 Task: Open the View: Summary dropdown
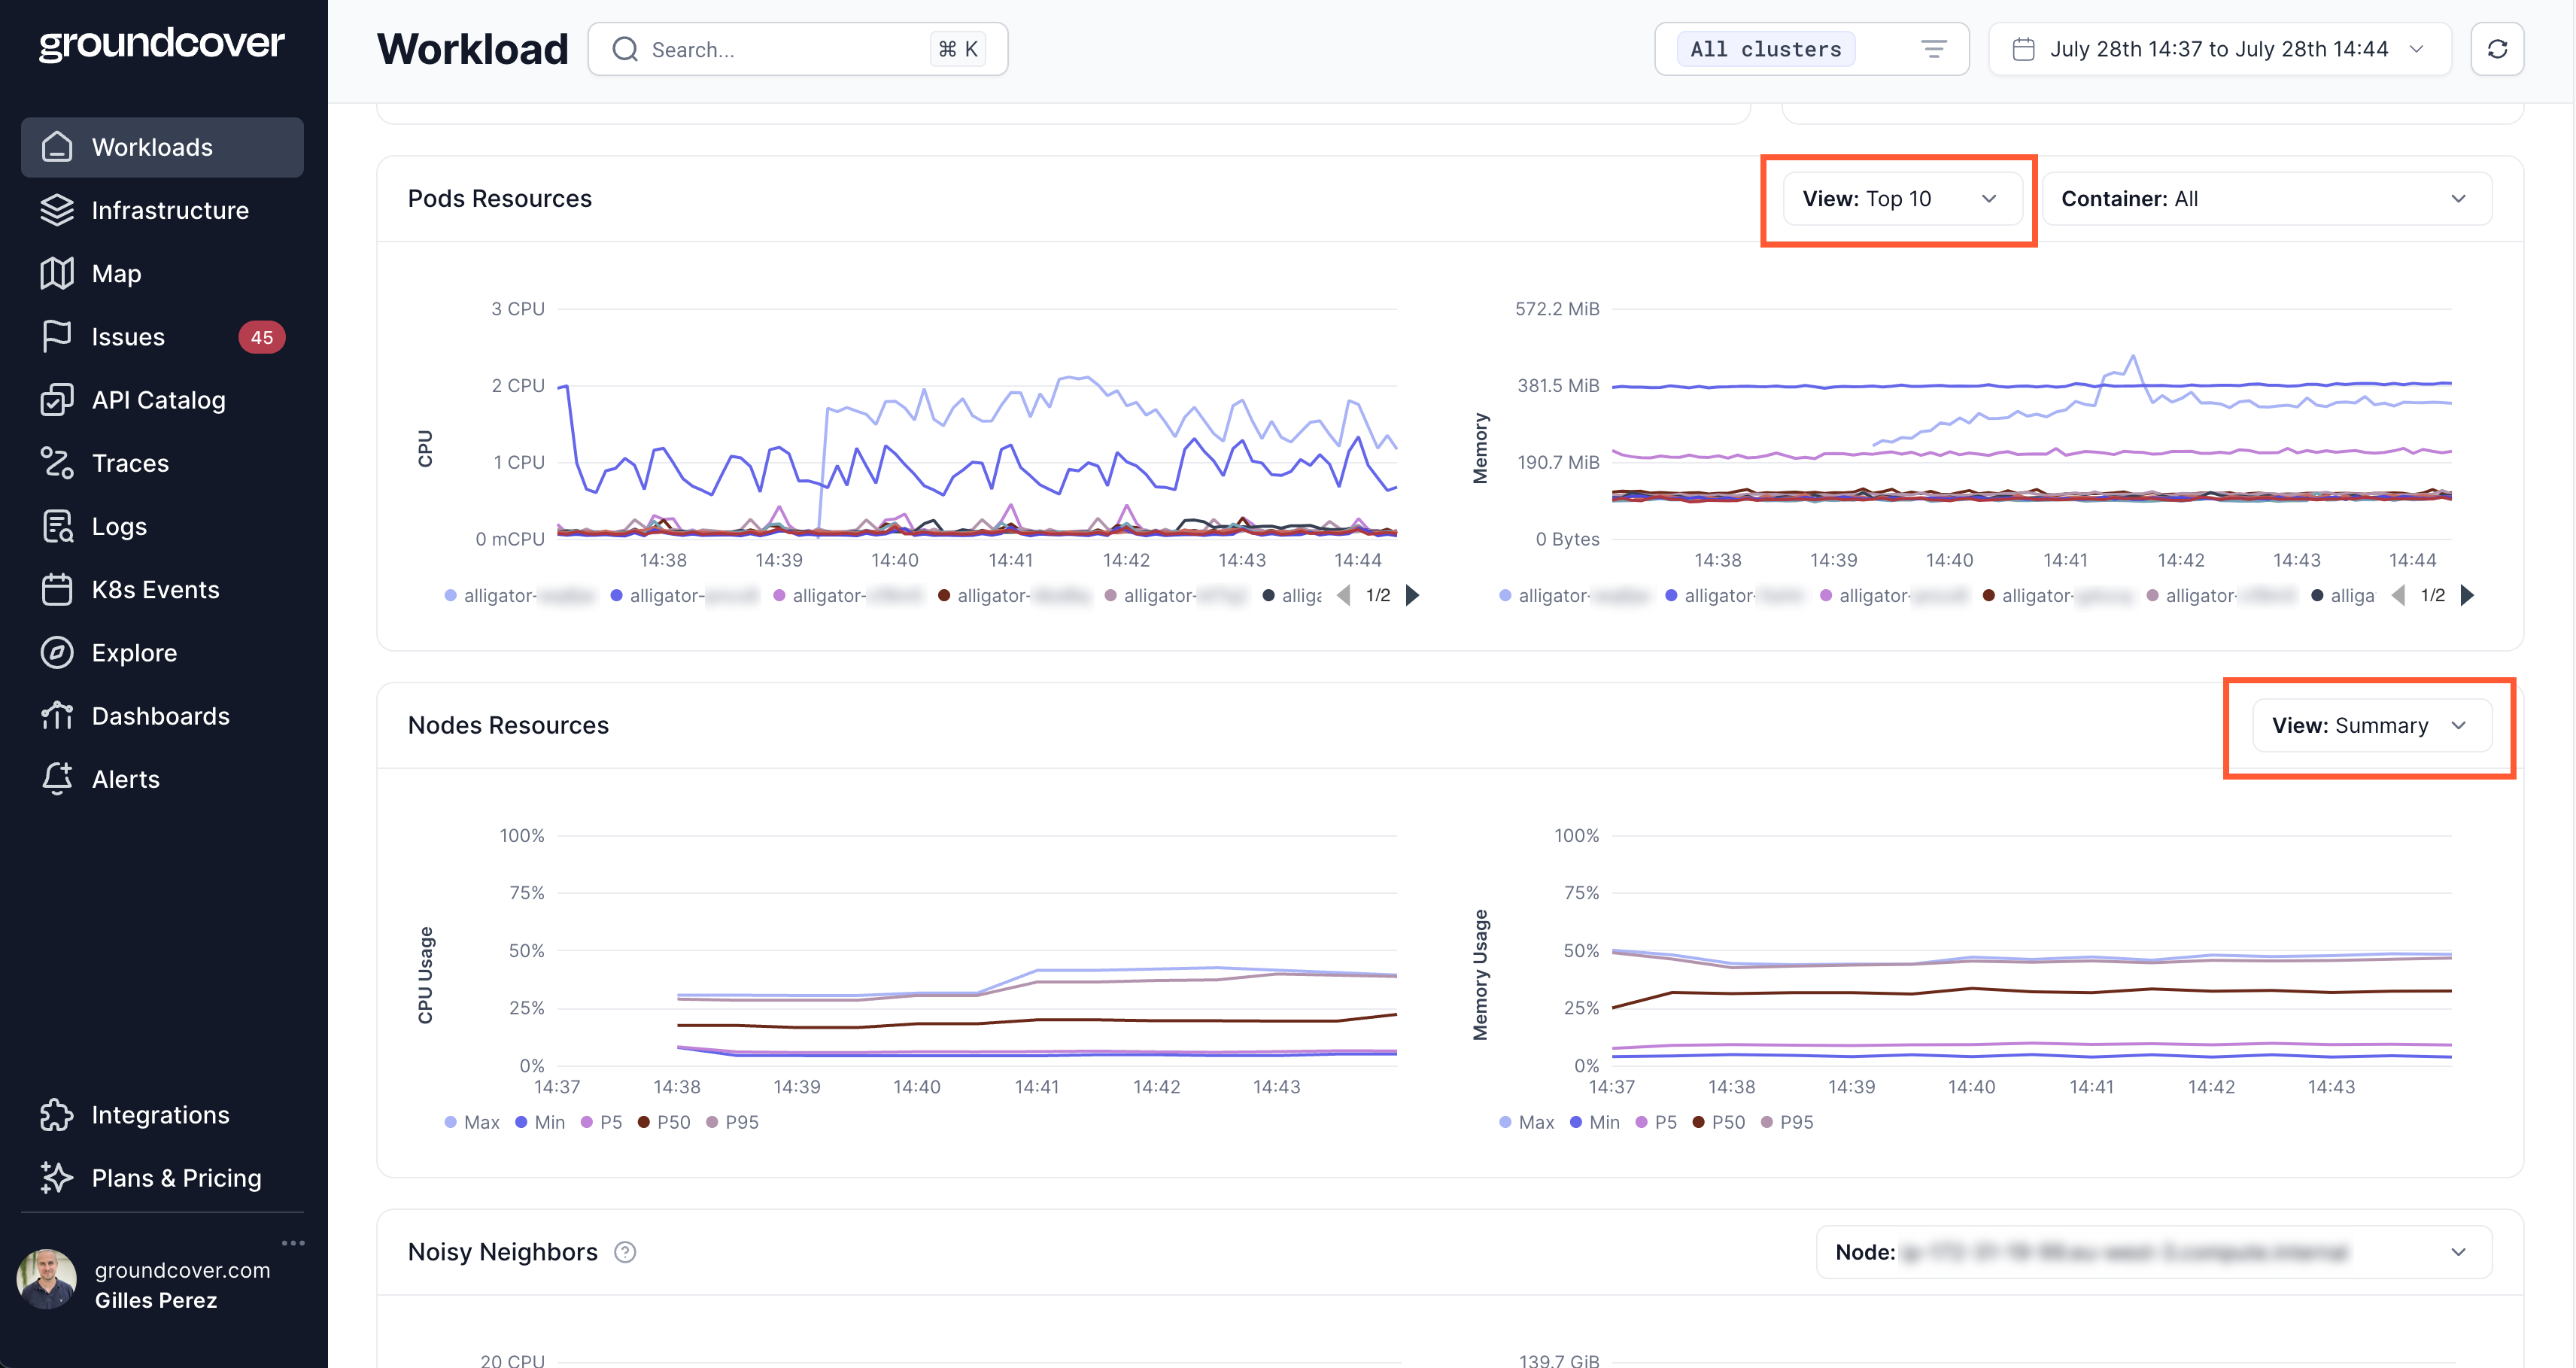2369,725
